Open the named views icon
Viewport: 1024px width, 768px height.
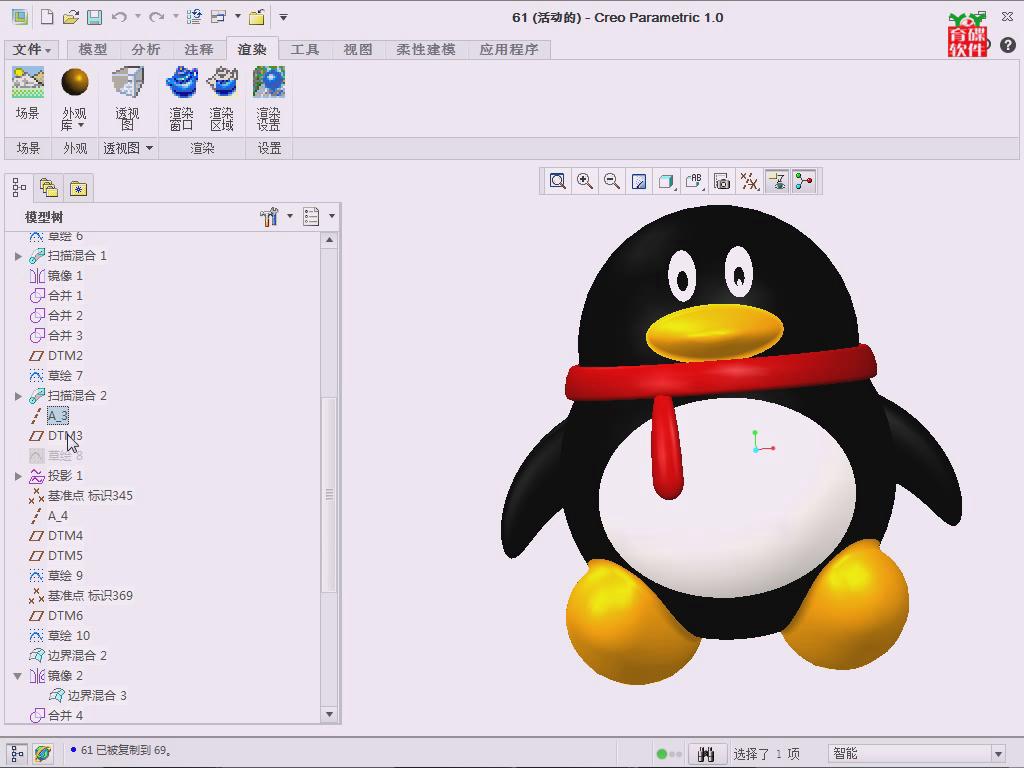click(694, 182)
